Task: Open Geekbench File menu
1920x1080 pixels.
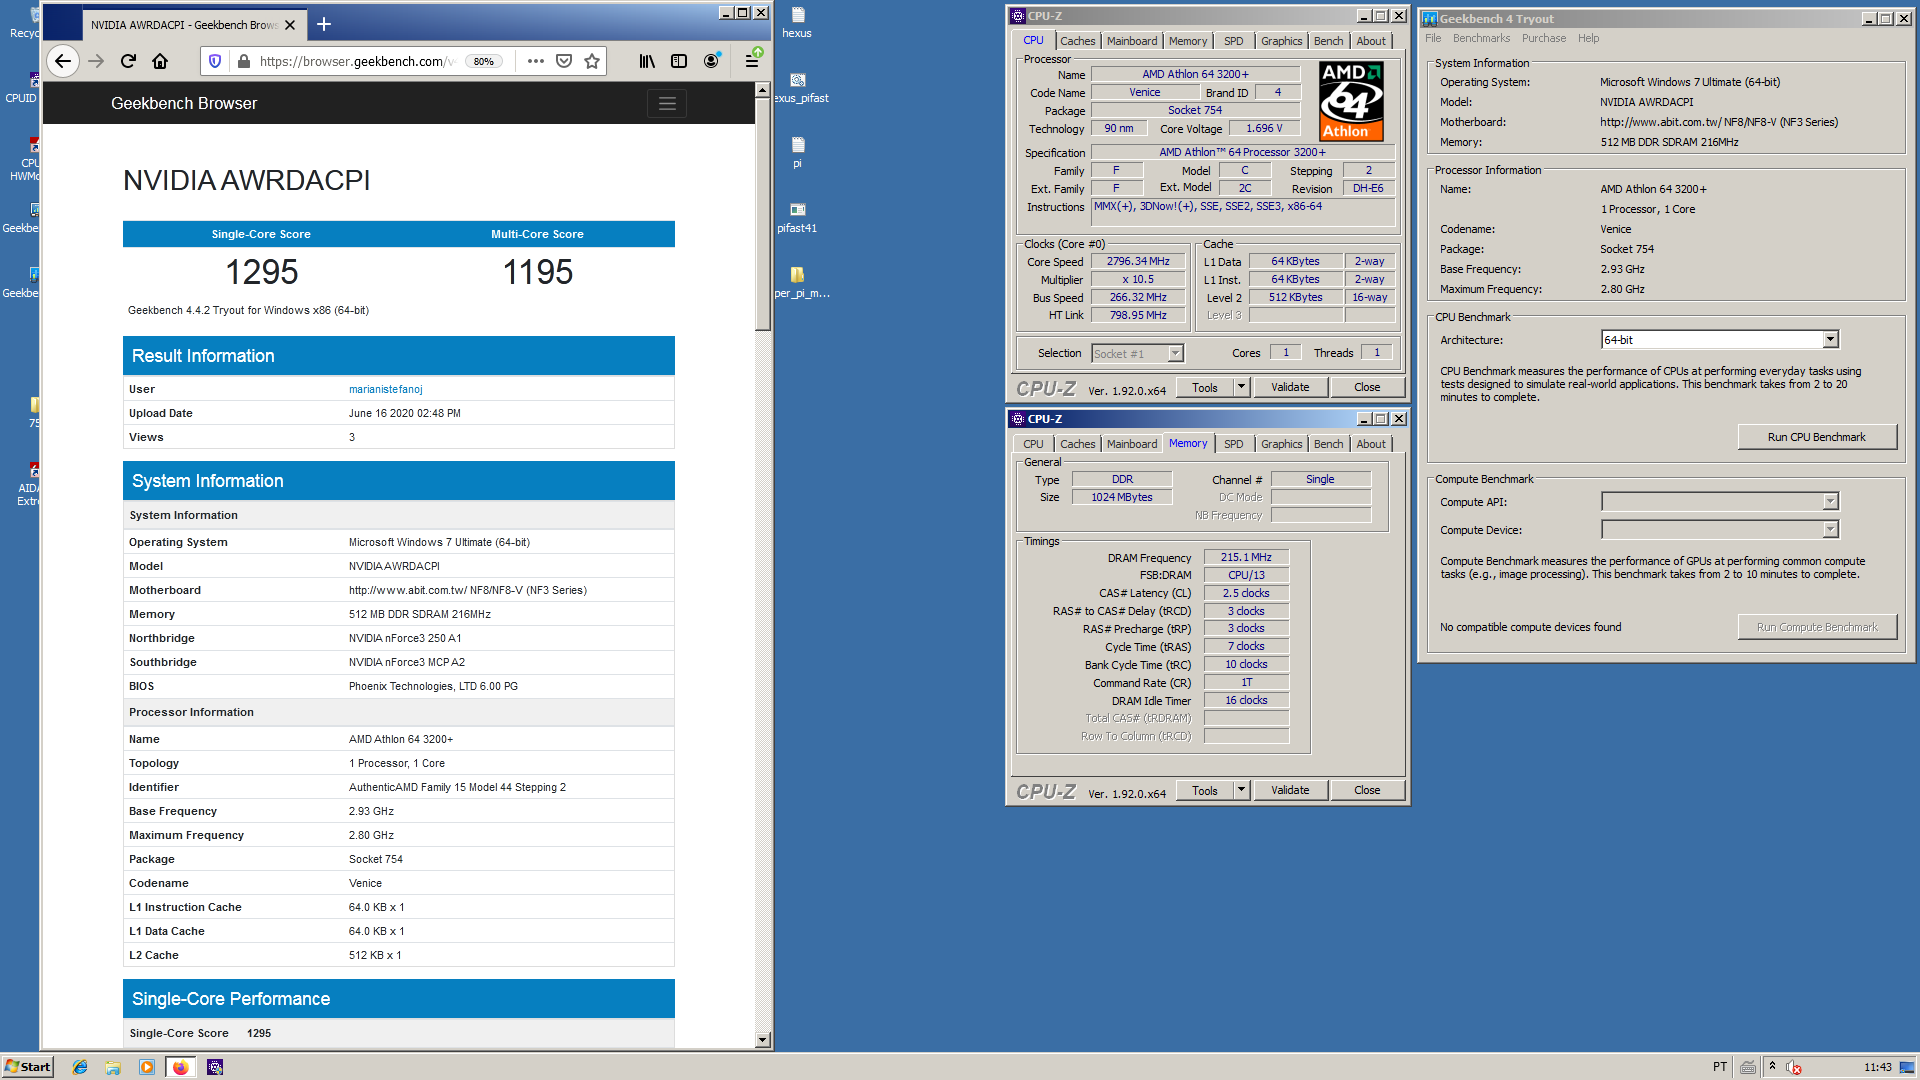Action: tap(1433, 38)
